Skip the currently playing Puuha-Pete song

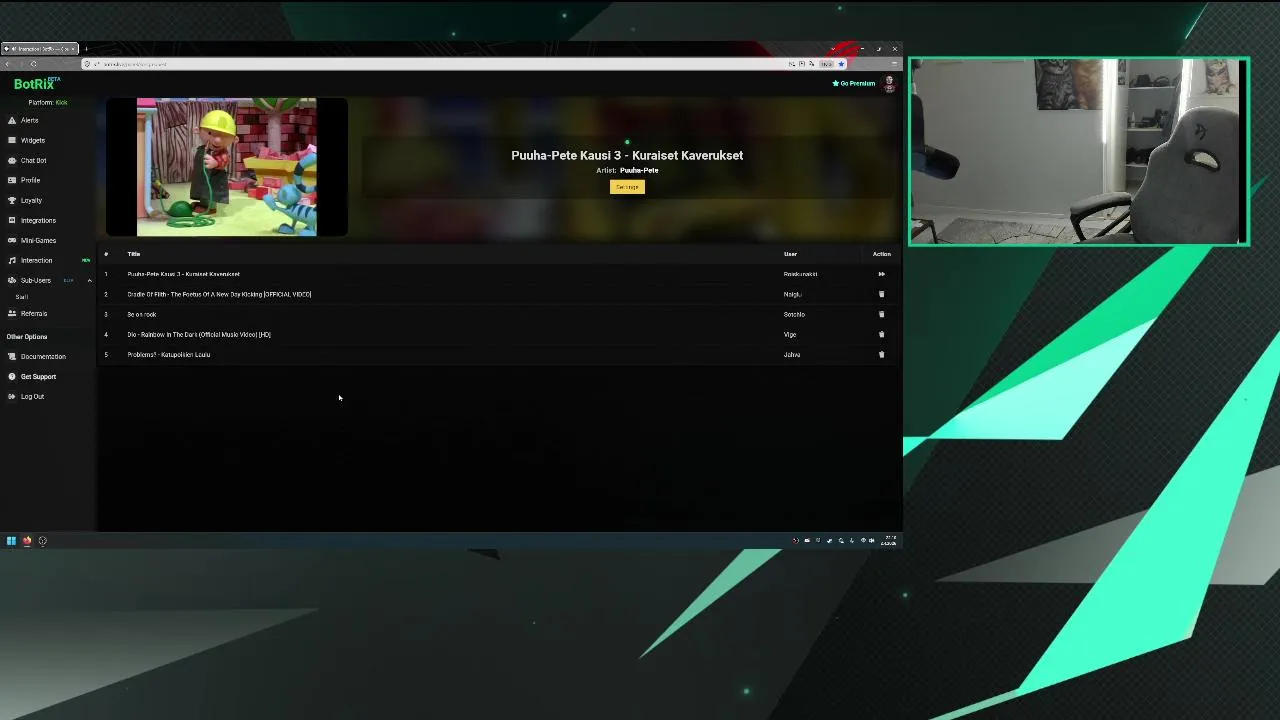coord(881,274)
